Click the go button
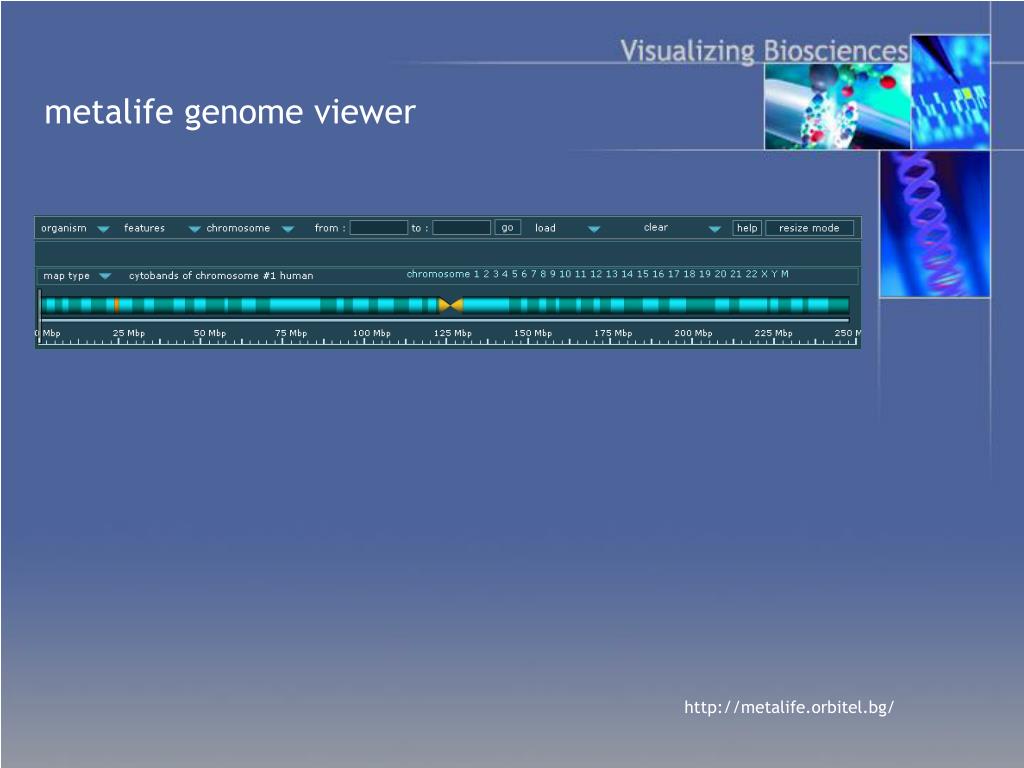Image resolution: width=1024 pixels, height=768 pixels. tap(507, 227)
